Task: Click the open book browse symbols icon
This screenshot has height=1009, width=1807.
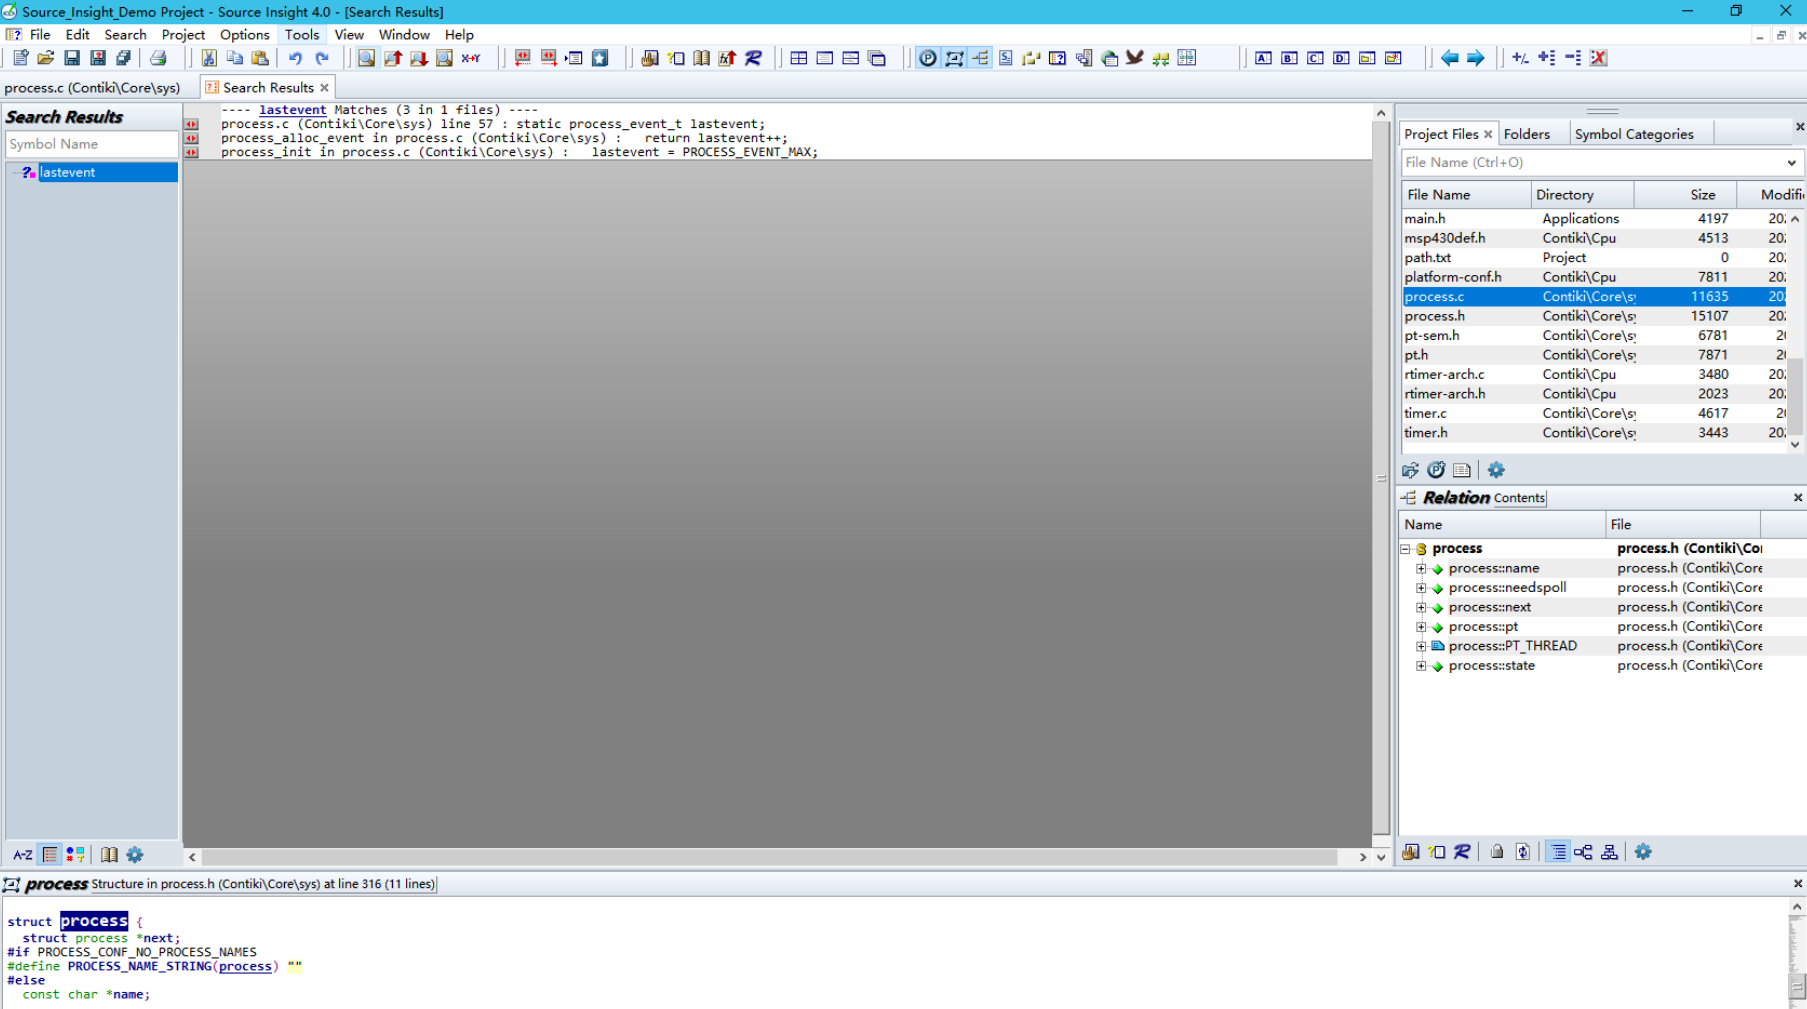Action: coord(702,58)
